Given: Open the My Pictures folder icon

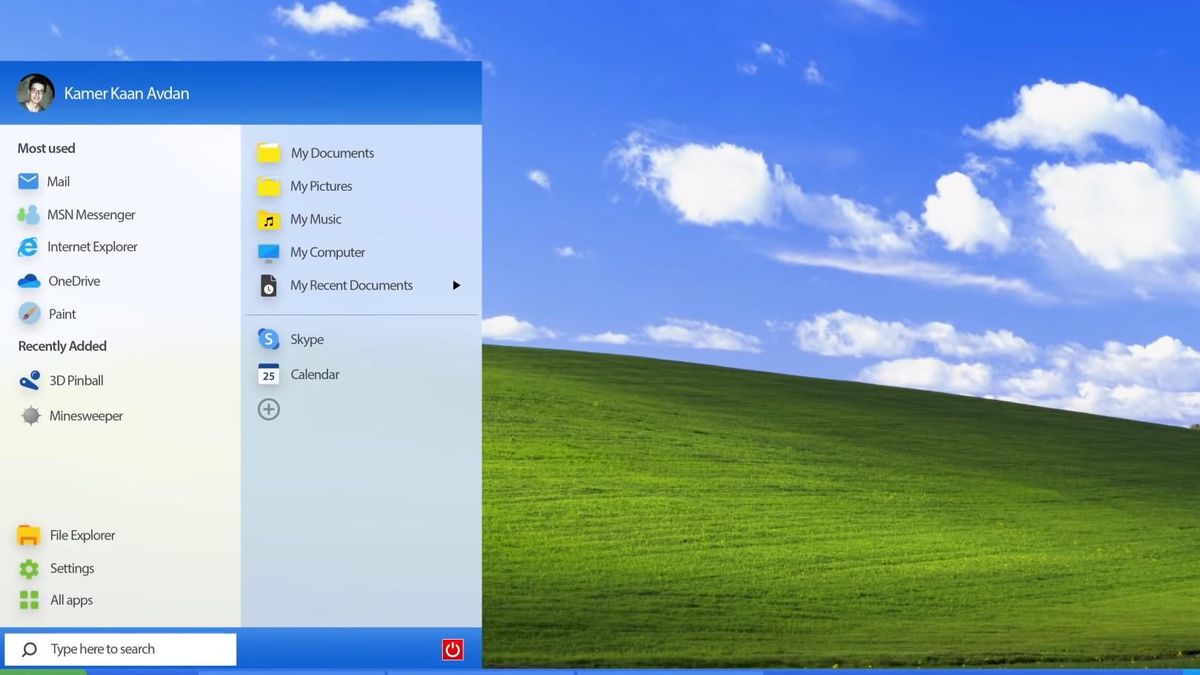Looking at the screenshot, I should coord(268,186).
